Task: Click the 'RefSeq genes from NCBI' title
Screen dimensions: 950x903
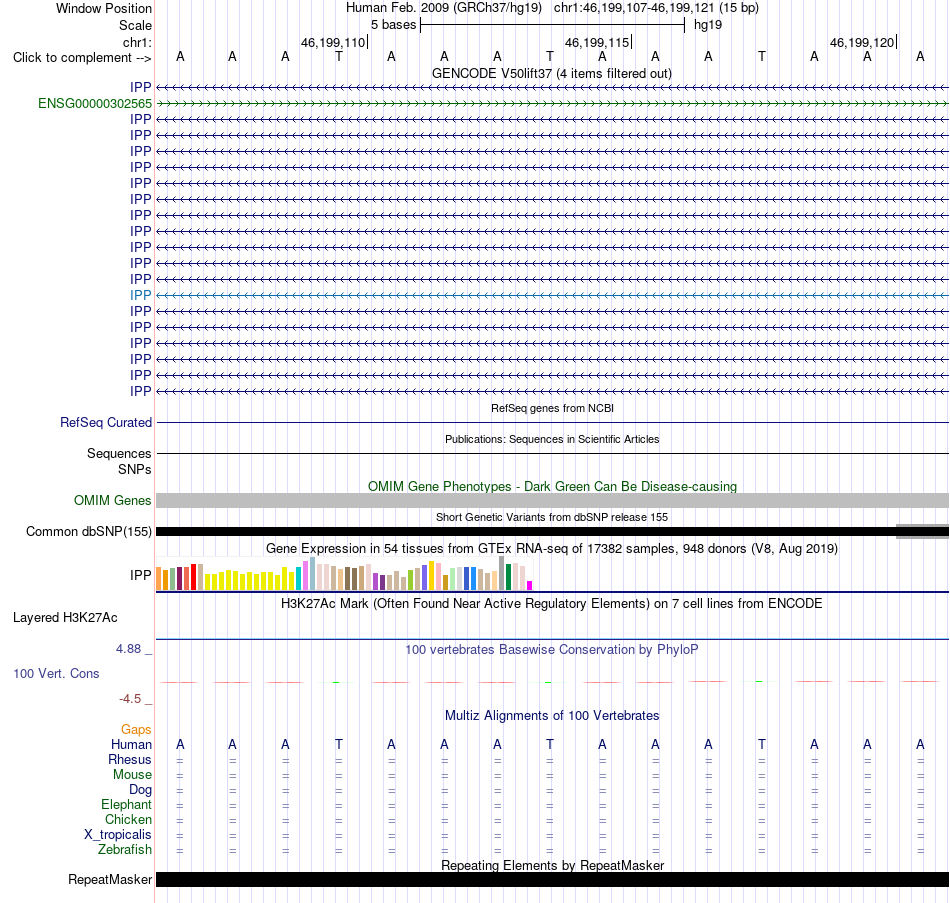Action: 552,408
